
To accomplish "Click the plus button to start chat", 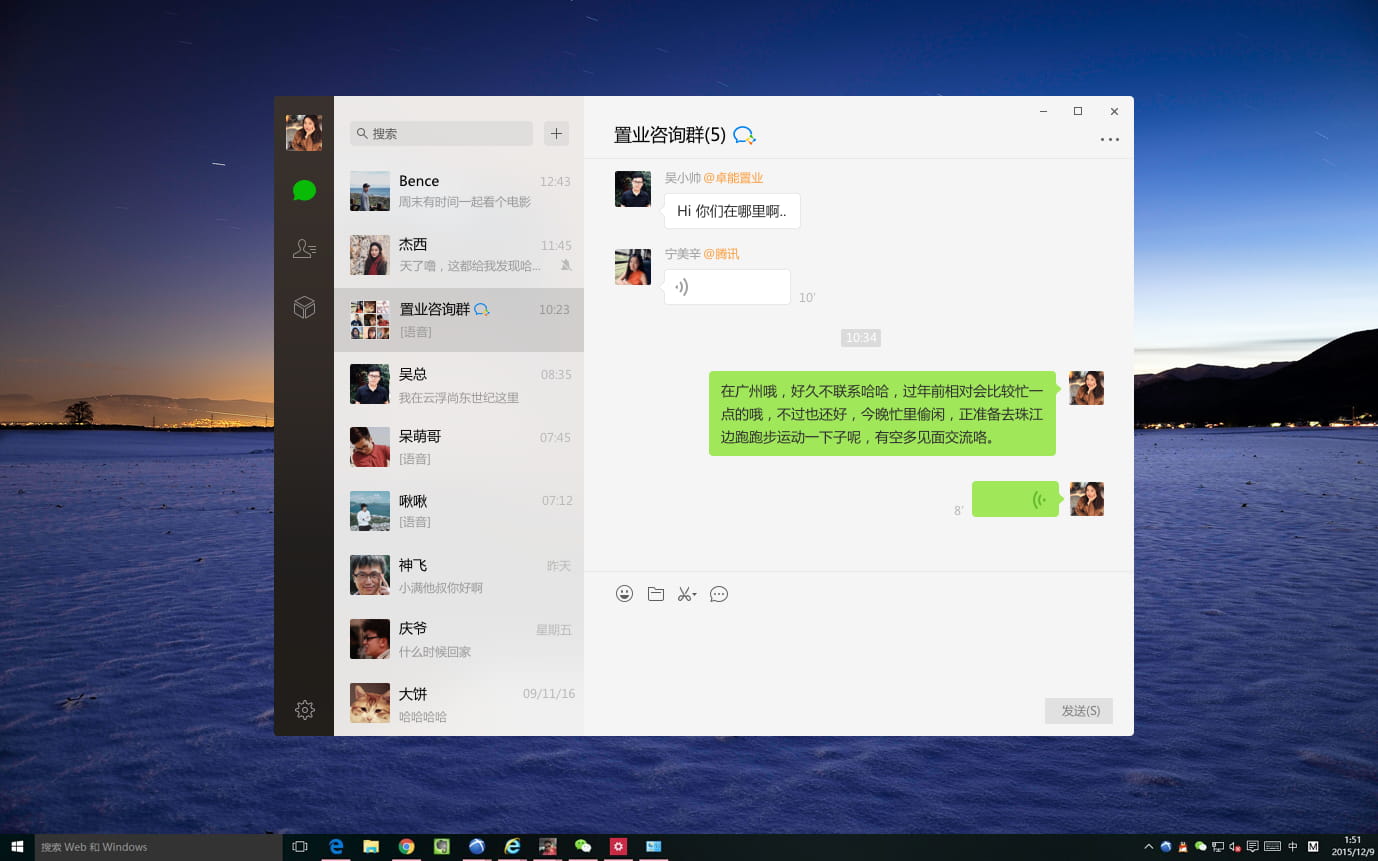I will coord(556,133).
